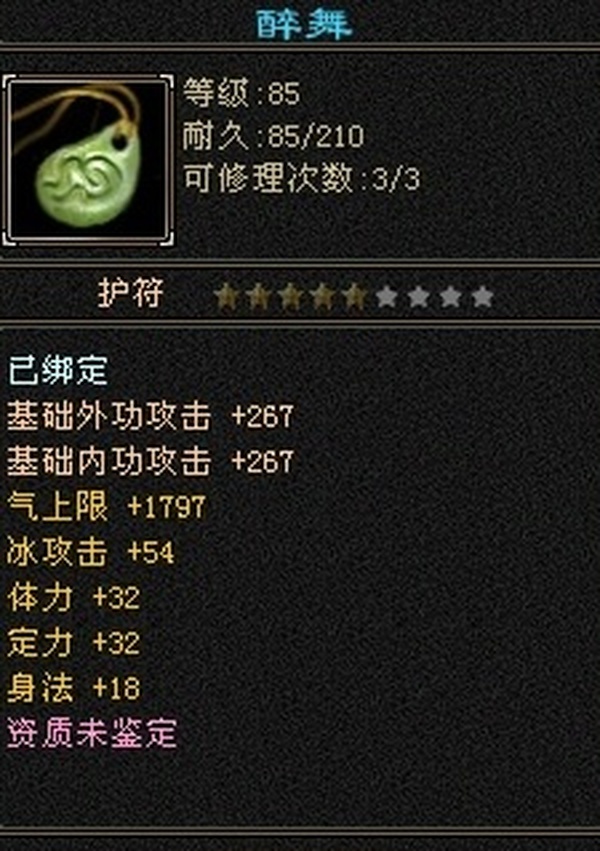Click the 护符 item type label
The image size is (600, 851).
point(131,293)
